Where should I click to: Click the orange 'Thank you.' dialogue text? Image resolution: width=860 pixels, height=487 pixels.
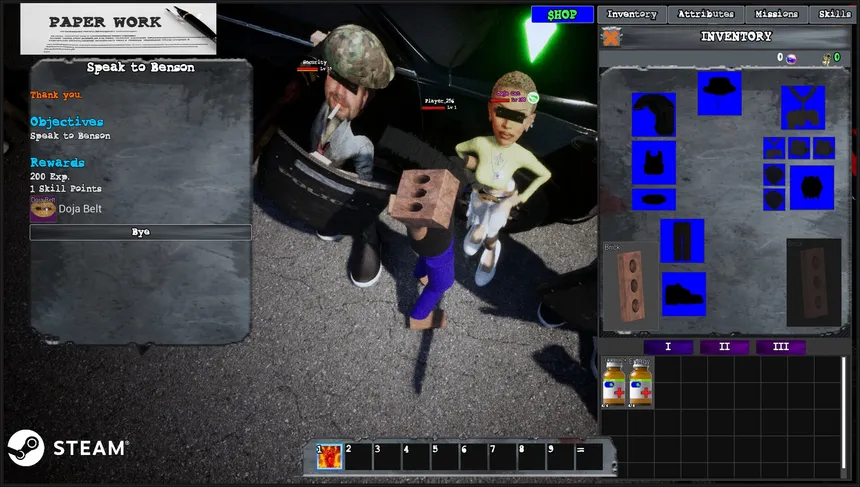56,95
